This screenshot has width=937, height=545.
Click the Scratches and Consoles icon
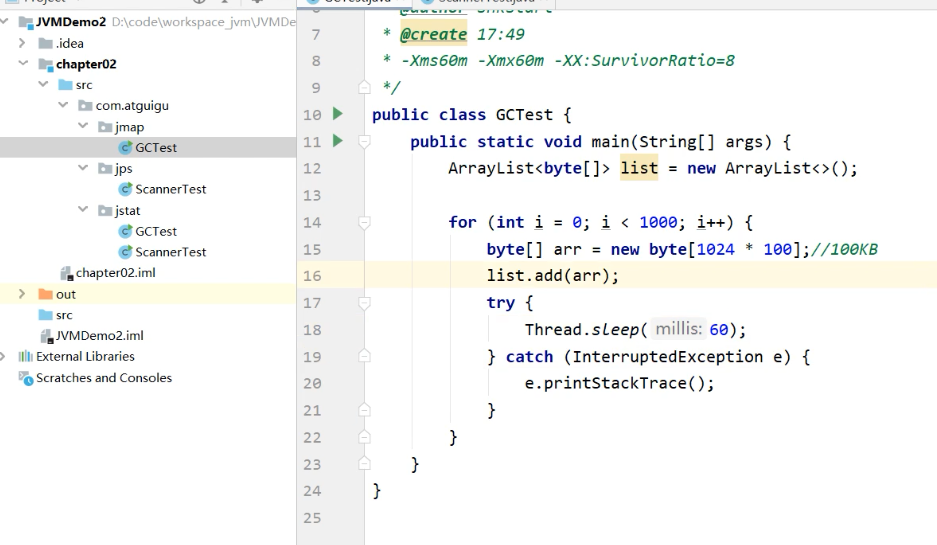(26, 378)
